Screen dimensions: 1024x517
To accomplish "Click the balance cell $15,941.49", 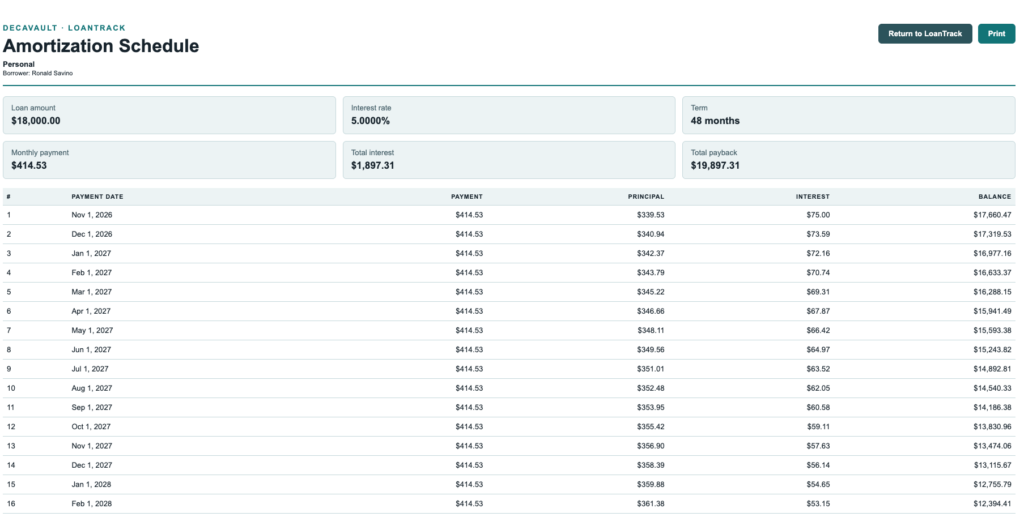I will click(992, 311).
